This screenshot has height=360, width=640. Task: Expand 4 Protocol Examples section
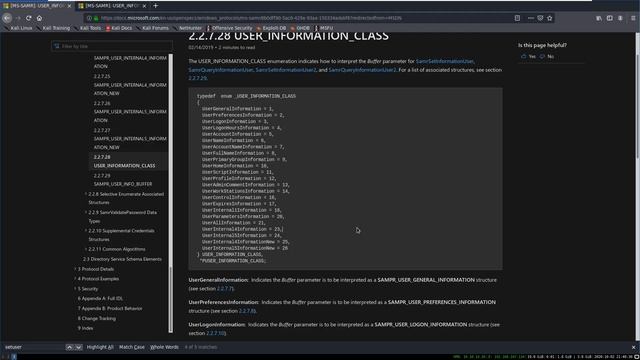point(98,279)
